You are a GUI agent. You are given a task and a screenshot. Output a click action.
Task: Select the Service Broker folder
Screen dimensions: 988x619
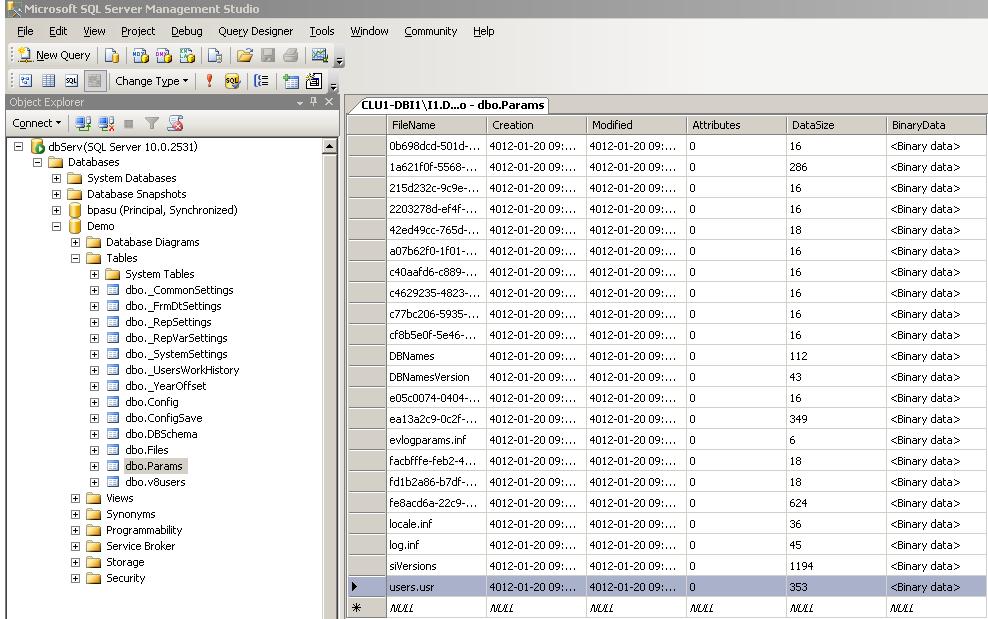pos(141,546)
